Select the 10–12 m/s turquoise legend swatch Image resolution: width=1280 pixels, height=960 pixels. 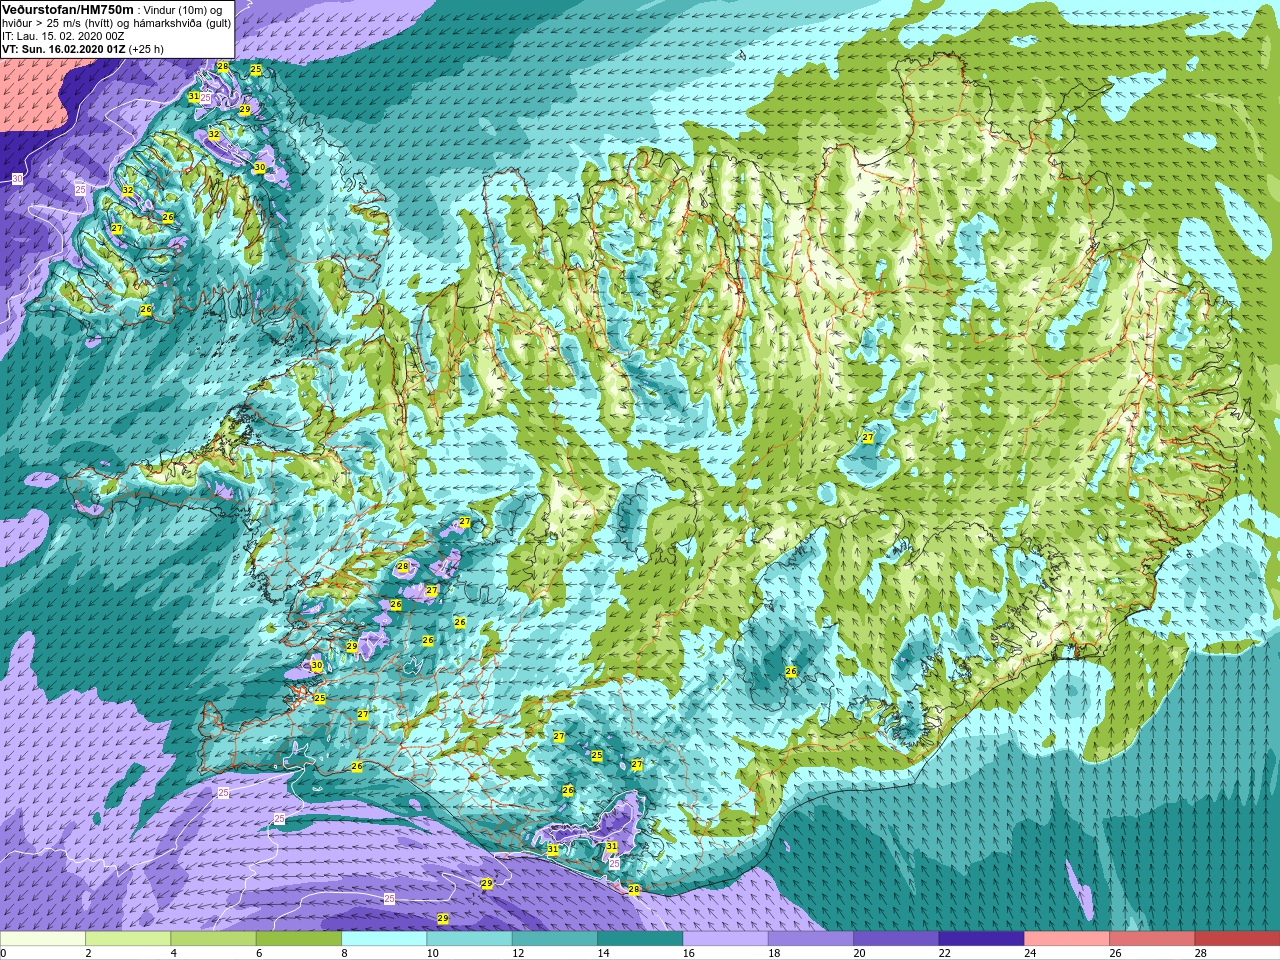[x=469, y=939]
